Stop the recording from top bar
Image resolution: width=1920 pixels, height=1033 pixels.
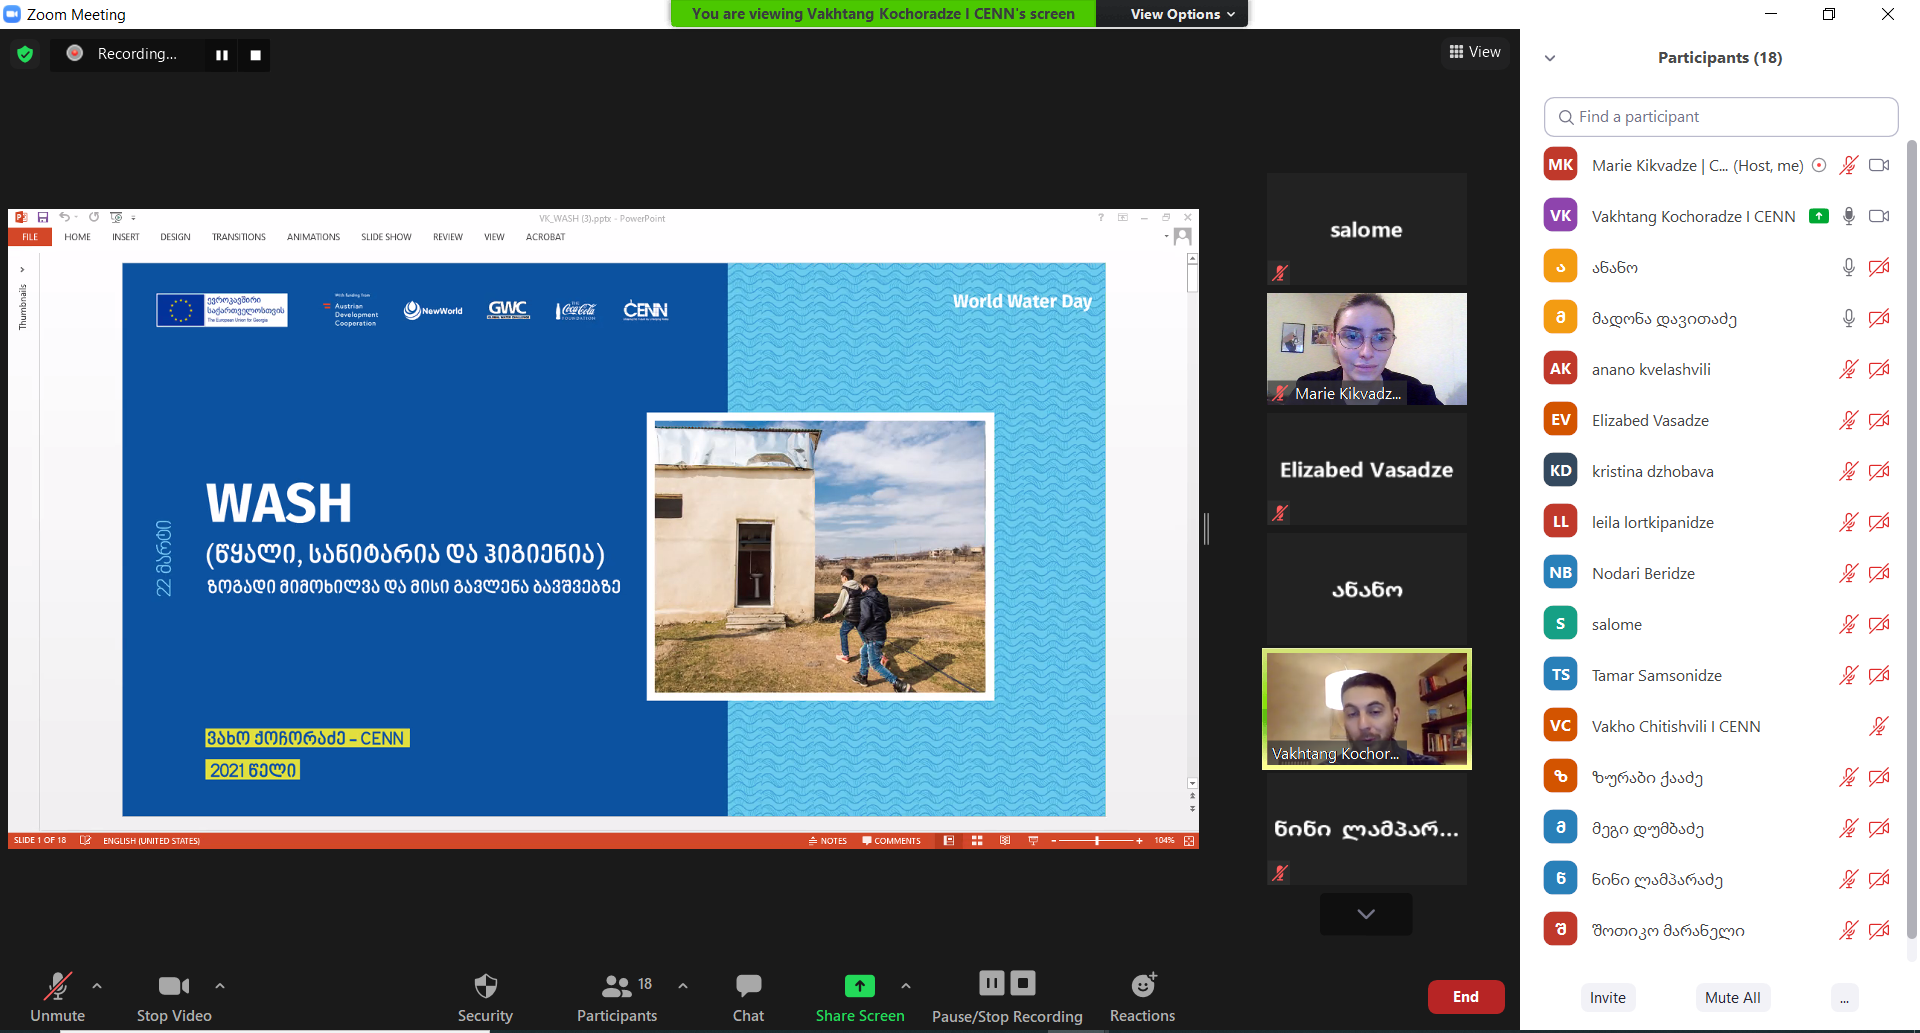pyautogui.click(x=256, y=55)
